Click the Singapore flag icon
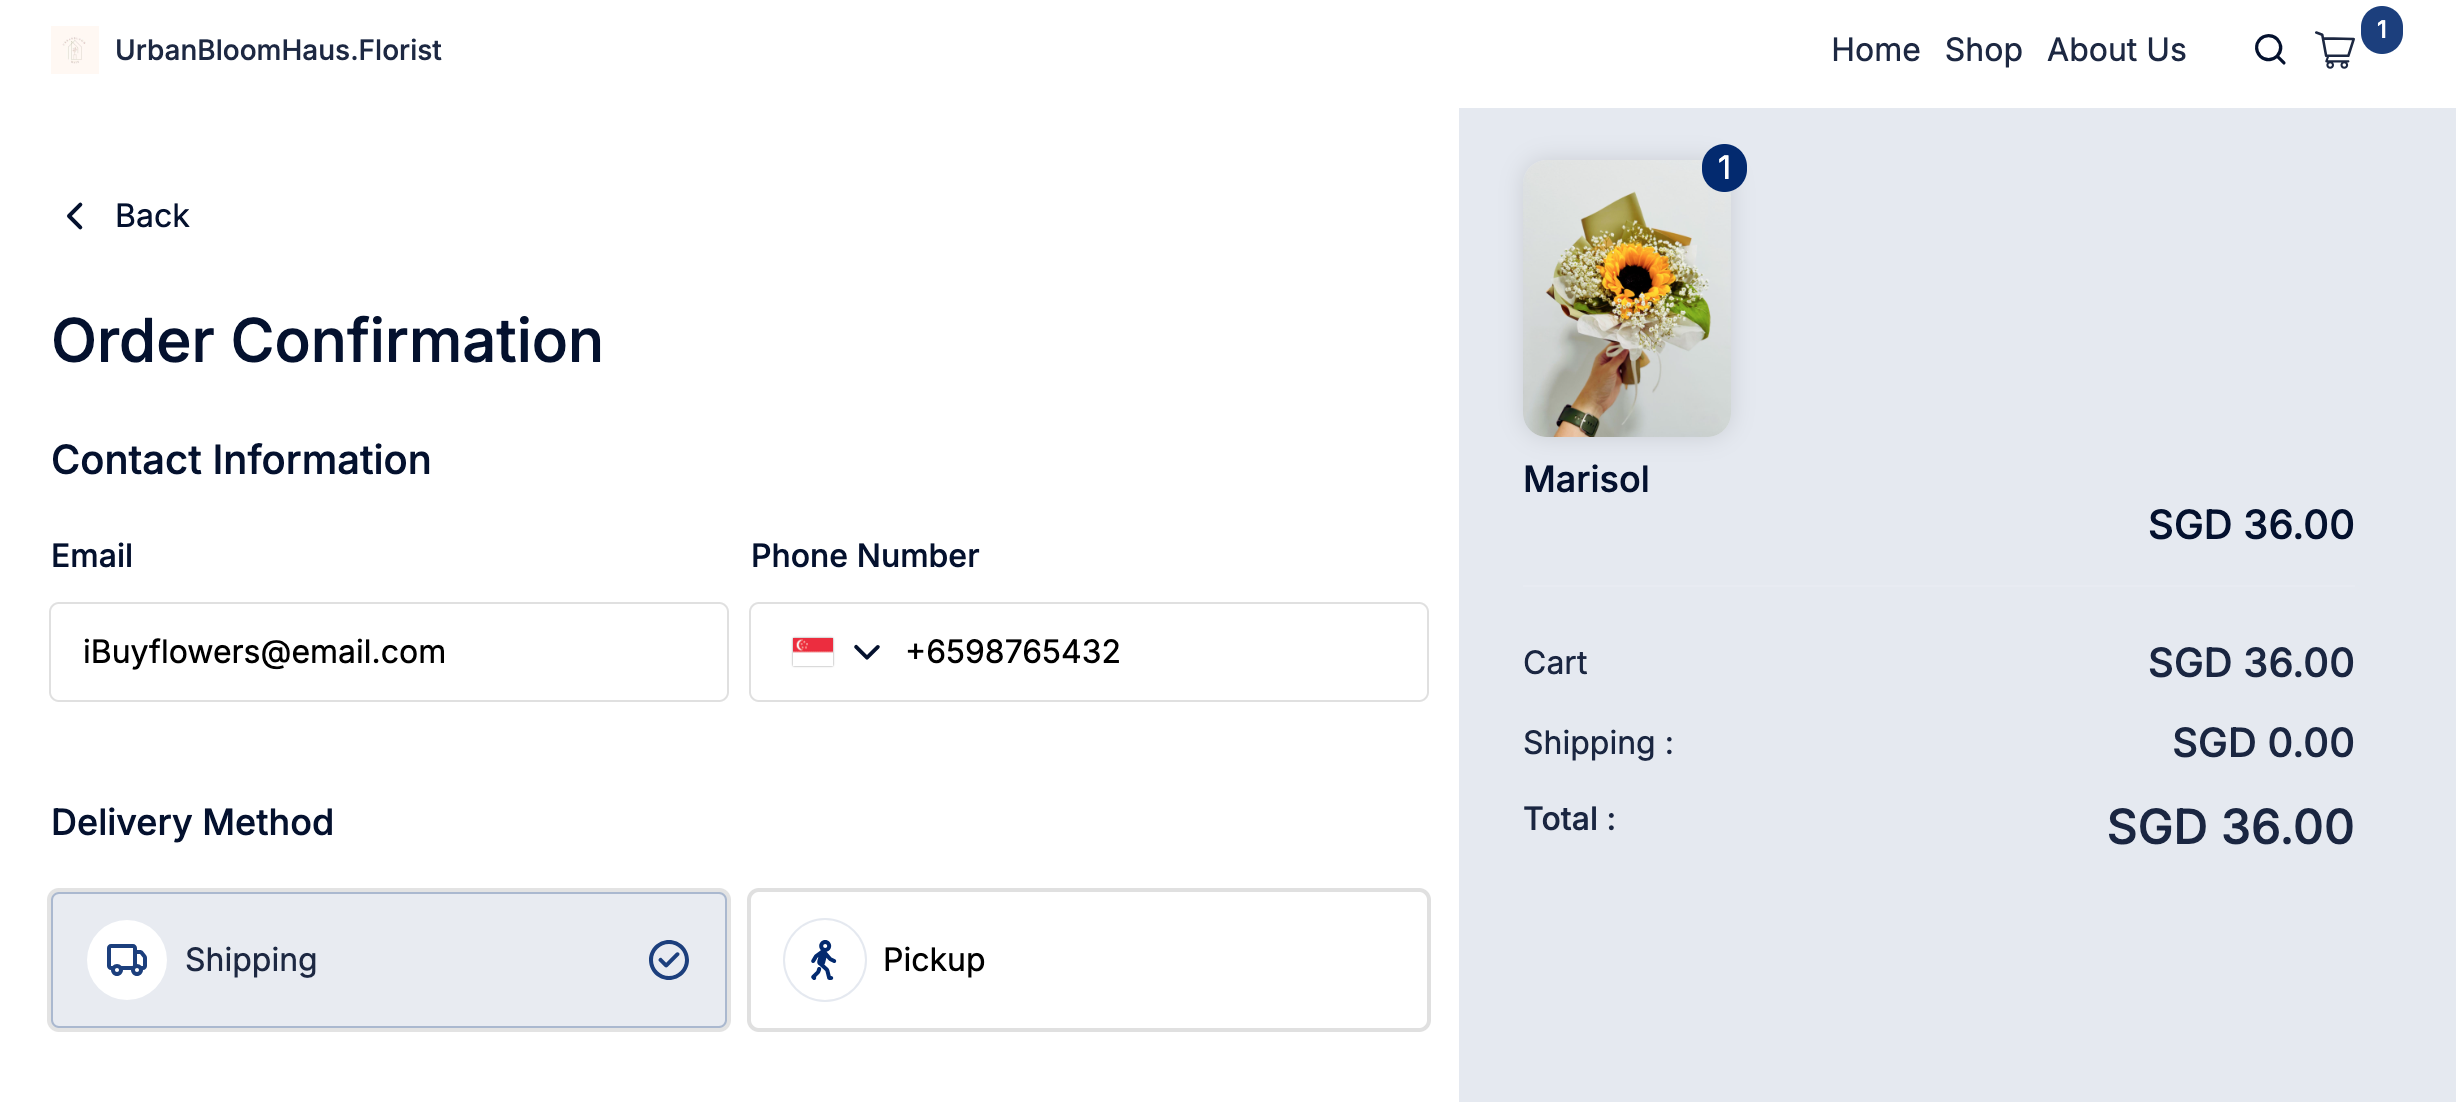 click(812, 652)
